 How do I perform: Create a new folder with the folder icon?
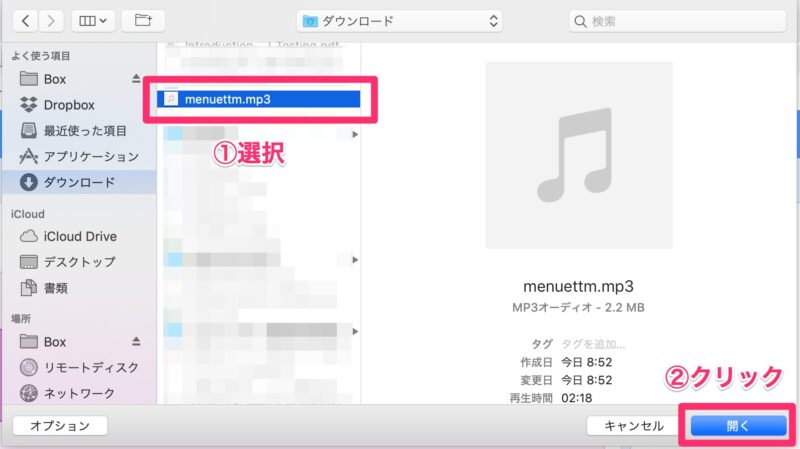pyautogui.click(x=144, y=20)
